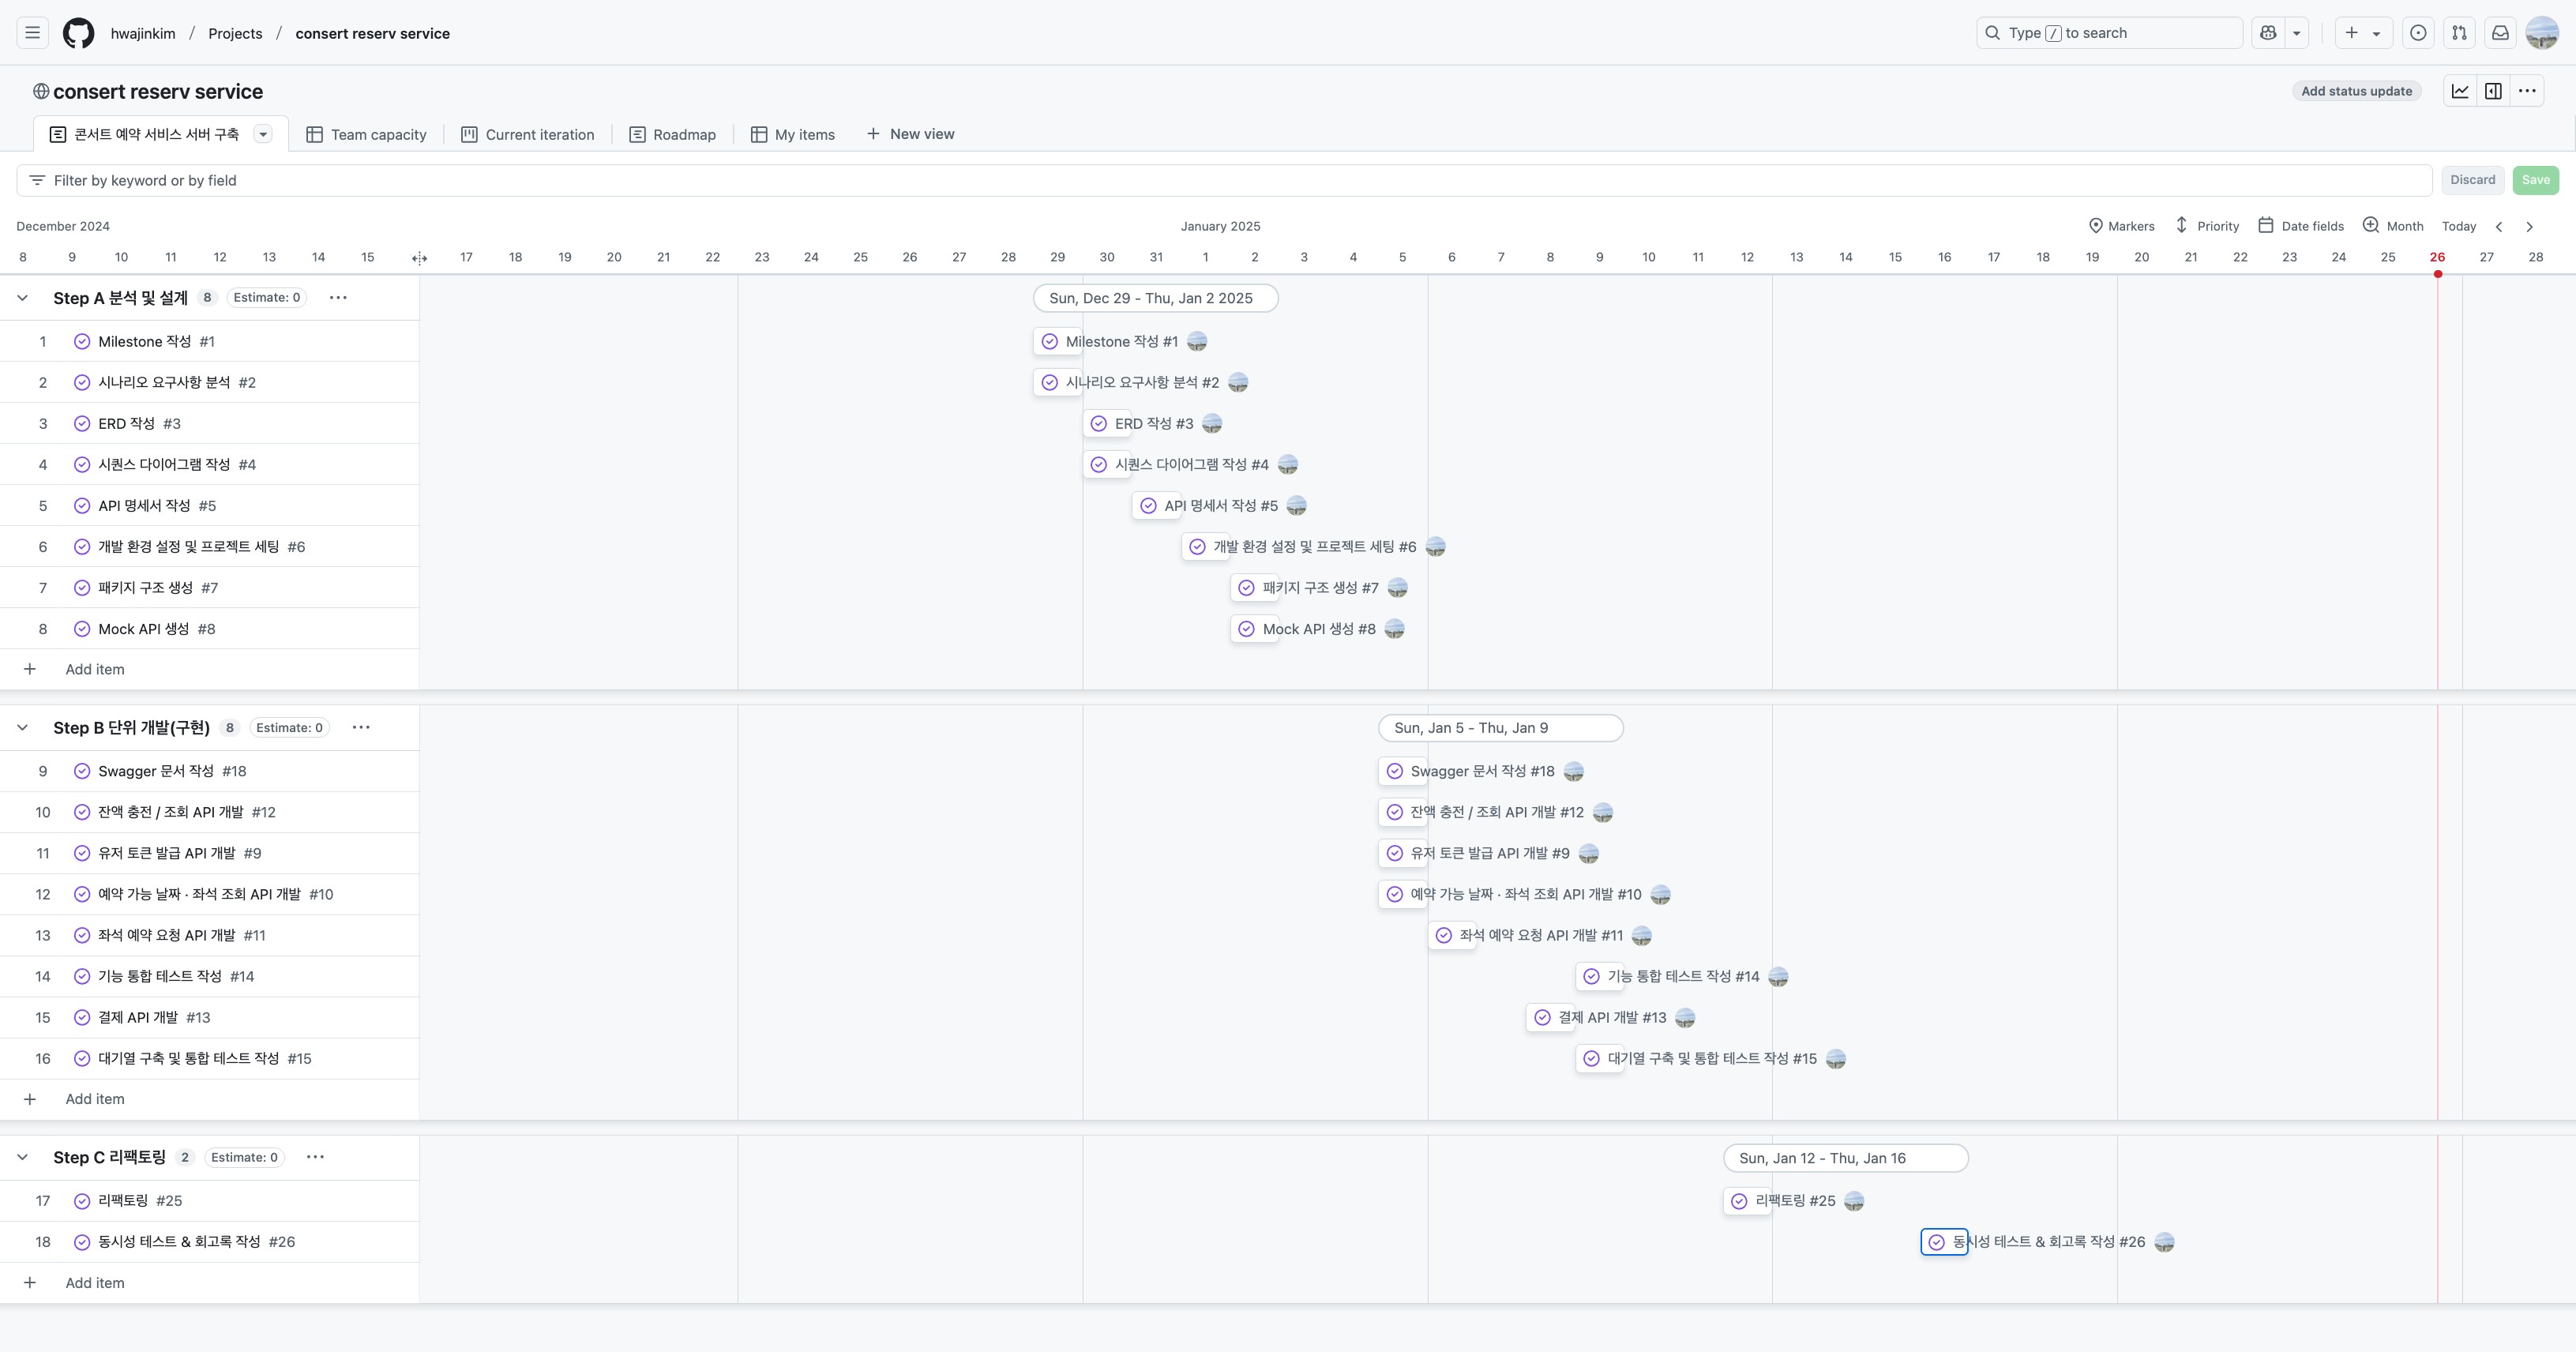The height and width of the screenshot is (1352, 2576).
Task: Switch to the Roadmap tab
Action: [672, 134]
